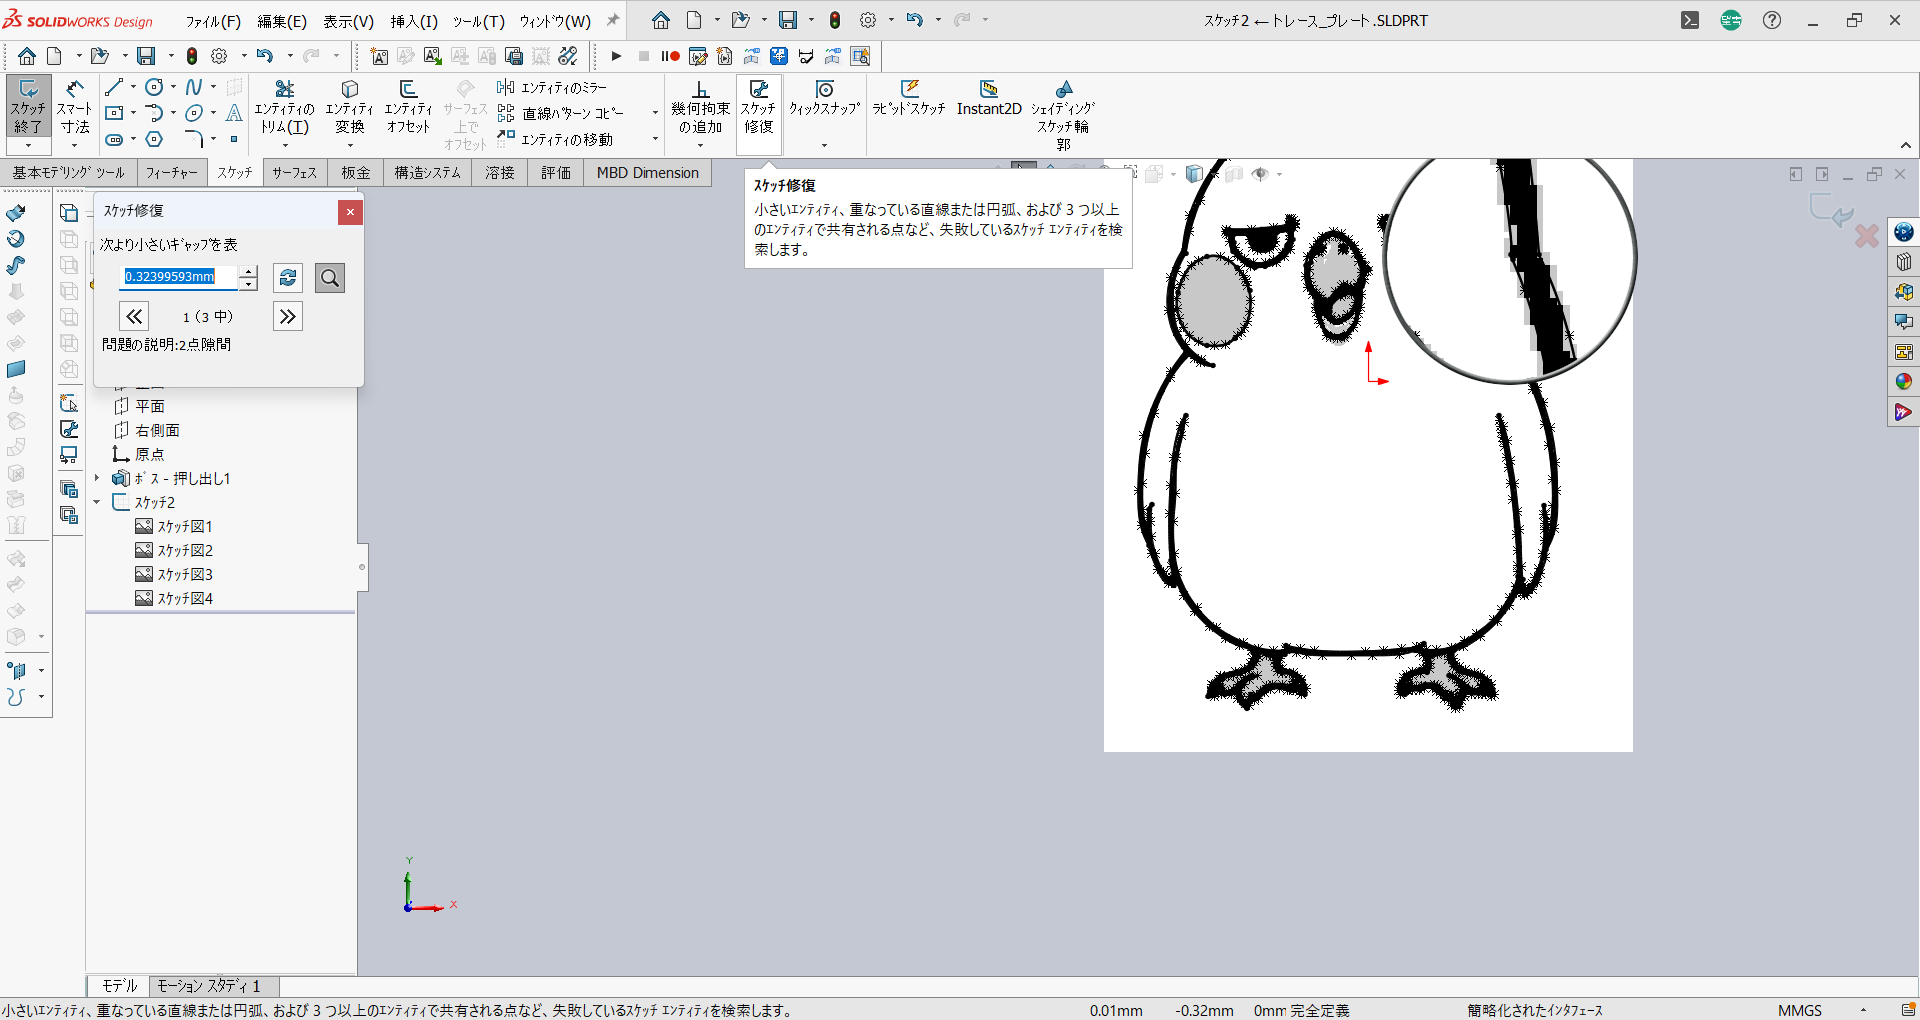
Task: Click the macro play button
Action: (616, 56)
